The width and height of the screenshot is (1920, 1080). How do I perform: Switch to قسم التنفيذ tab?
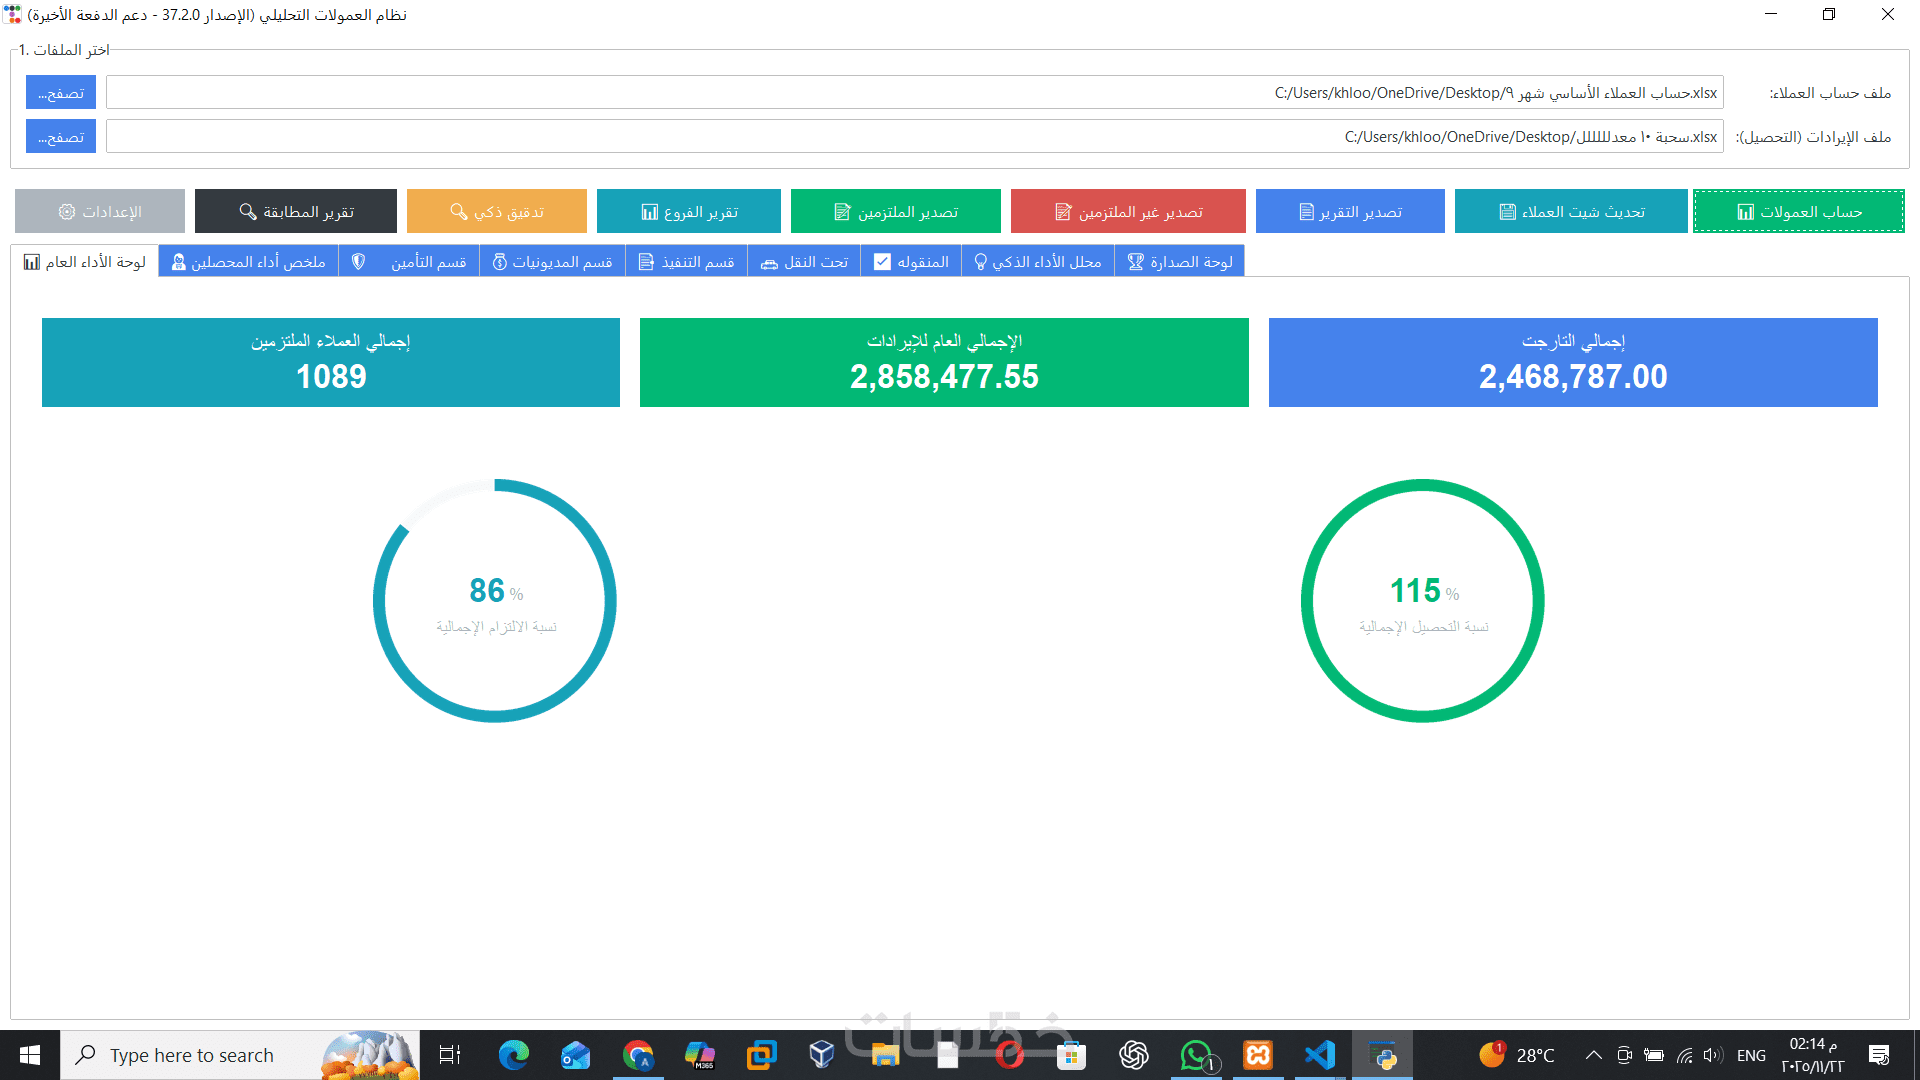pyautogui.click(x=687, y=262)
